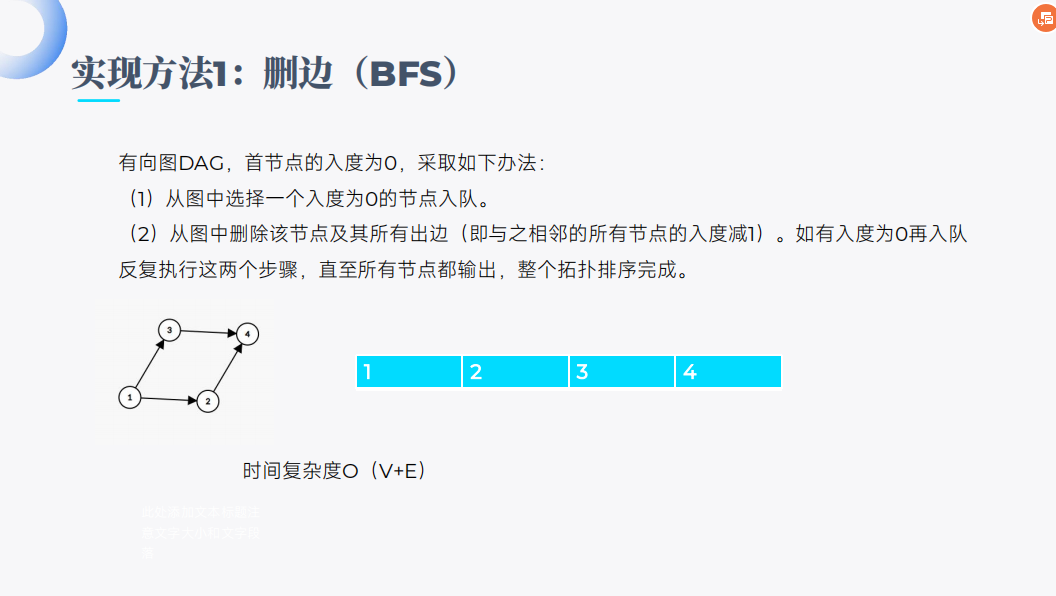Image resolution: width=1056 pixels, height=596 pixels.
Task: Click the faint placeholder text 此处添加文本标题
Action: 200,511
